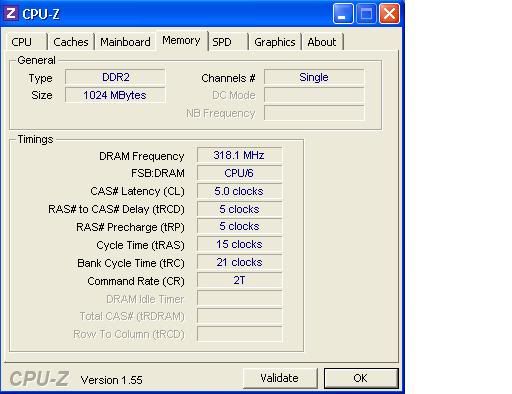Click the Cycle Time (tRAS) label
Viewport: 512px width, 394px height.
(140, 245)
